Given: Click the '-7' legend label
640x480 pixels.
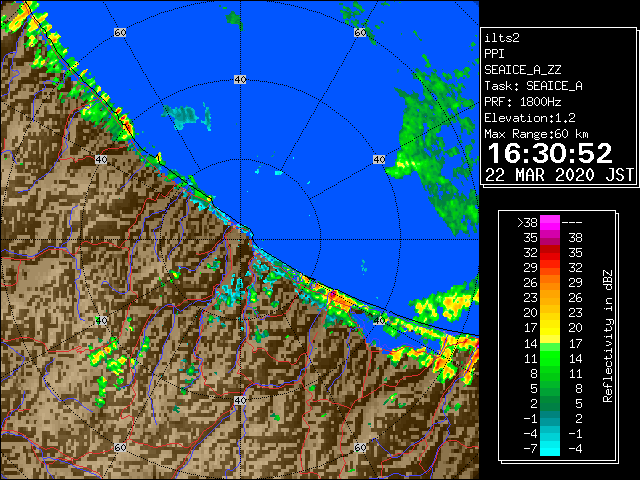Looking at the screenshot, I should pyautogui.click(x=531, y=448).
